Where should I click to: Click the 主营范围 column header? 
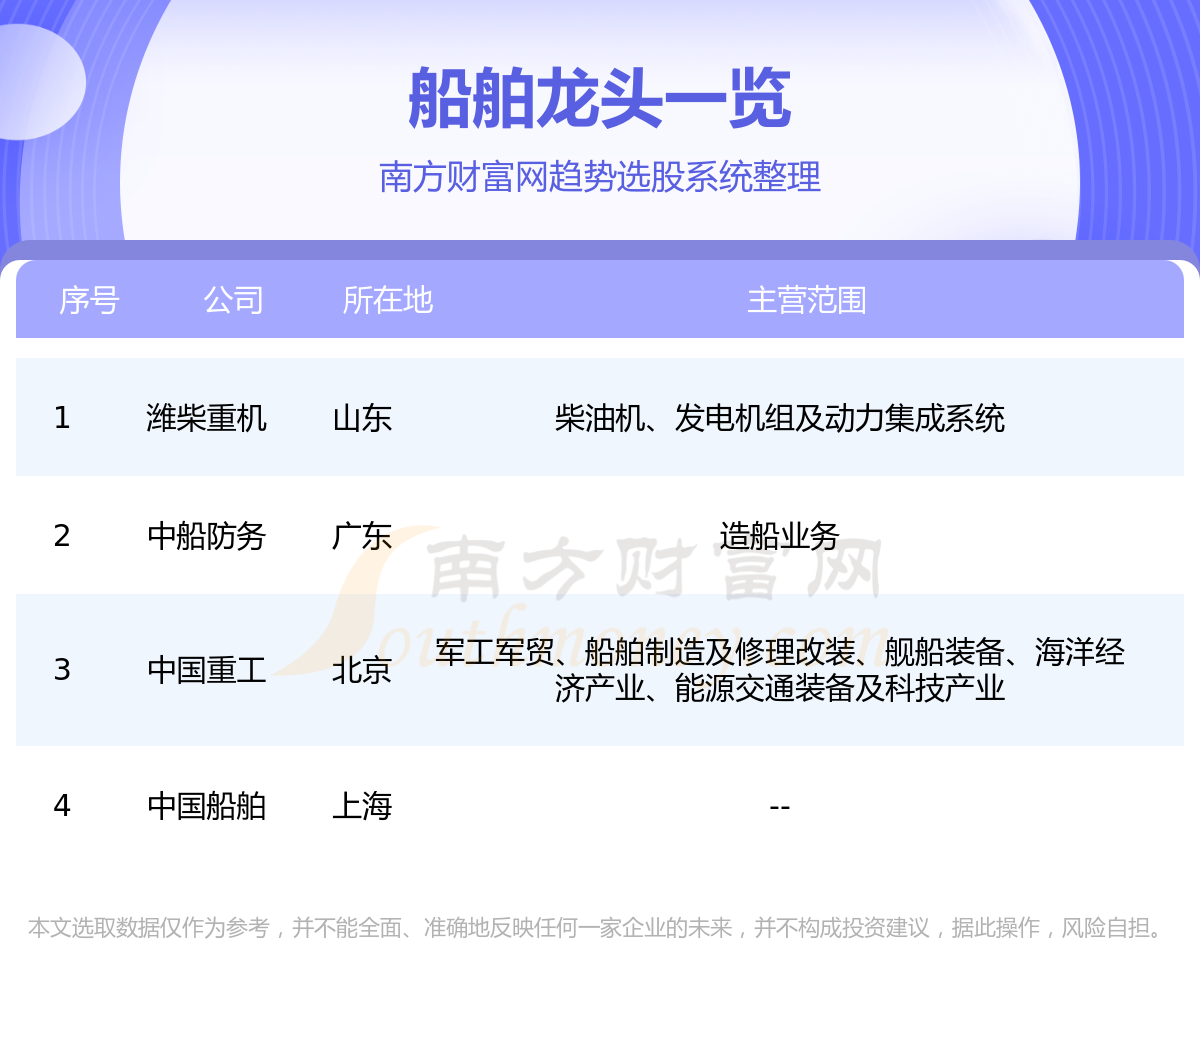coord(806,300)
